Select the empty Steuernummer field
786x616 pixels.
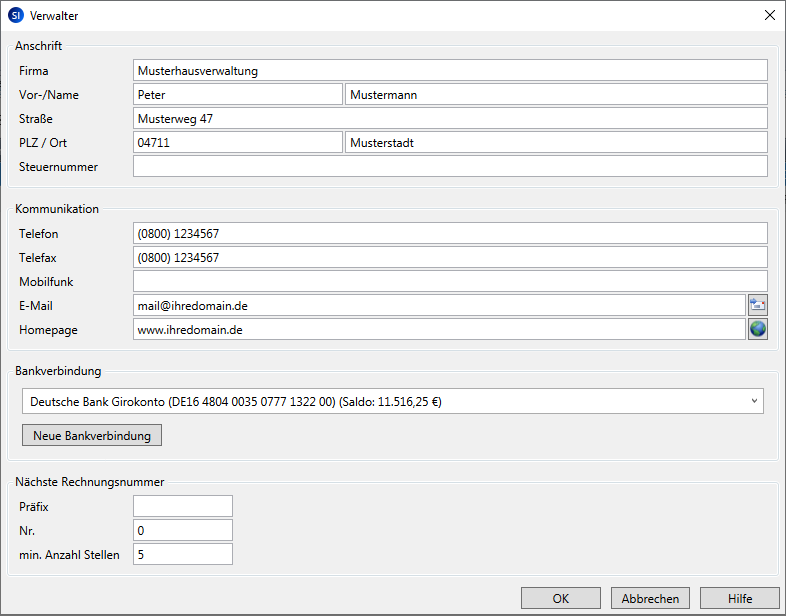450,167
